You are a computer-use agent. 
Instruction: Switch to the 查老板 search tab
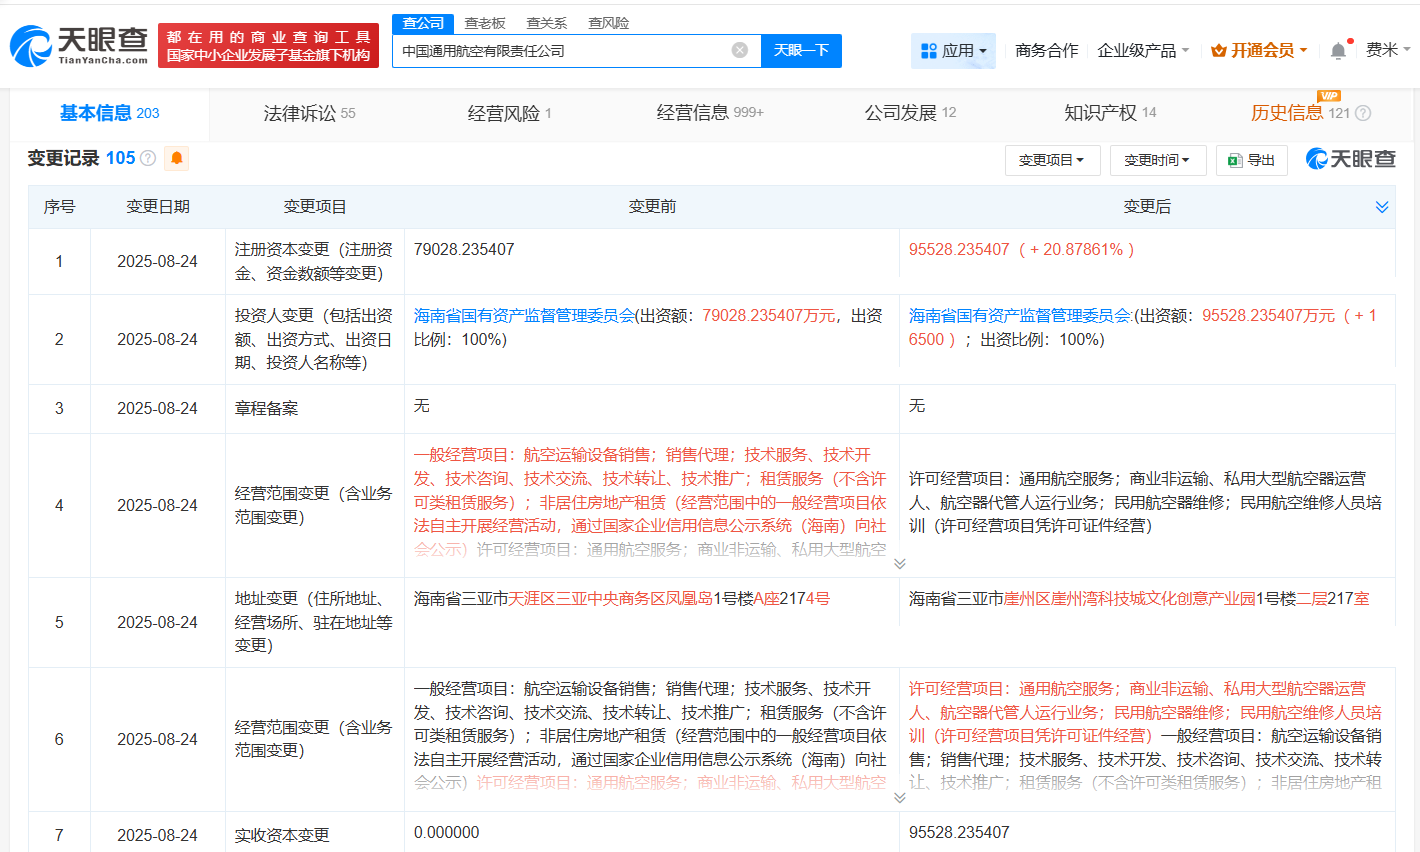point(485,23)
